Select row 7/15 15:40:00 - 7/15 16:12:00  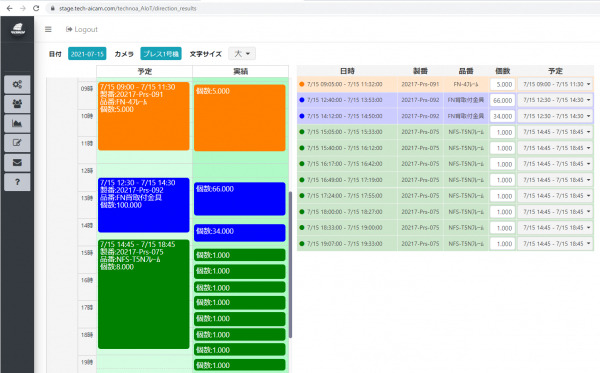[445, 148]
